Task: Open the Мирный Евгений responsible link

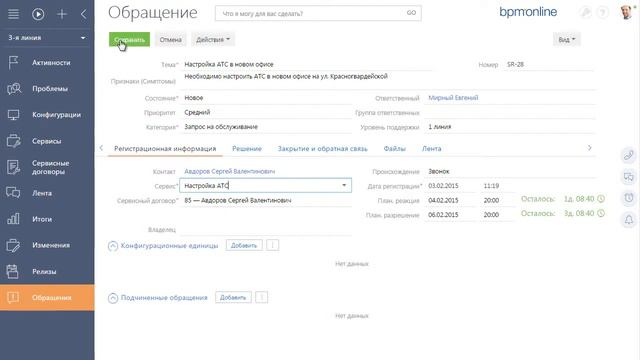Action: pyautogui.click(x=453, y=98)
